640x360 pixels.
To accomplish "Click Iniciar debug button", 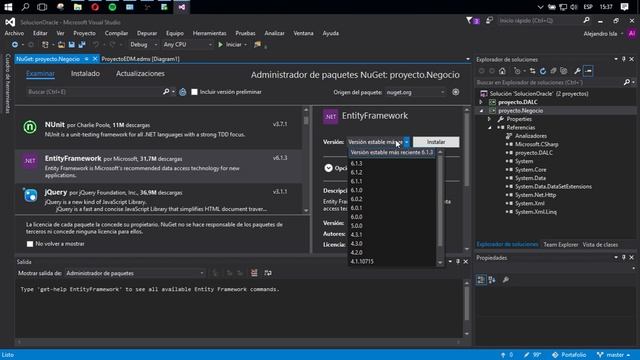I will [232, 44].
